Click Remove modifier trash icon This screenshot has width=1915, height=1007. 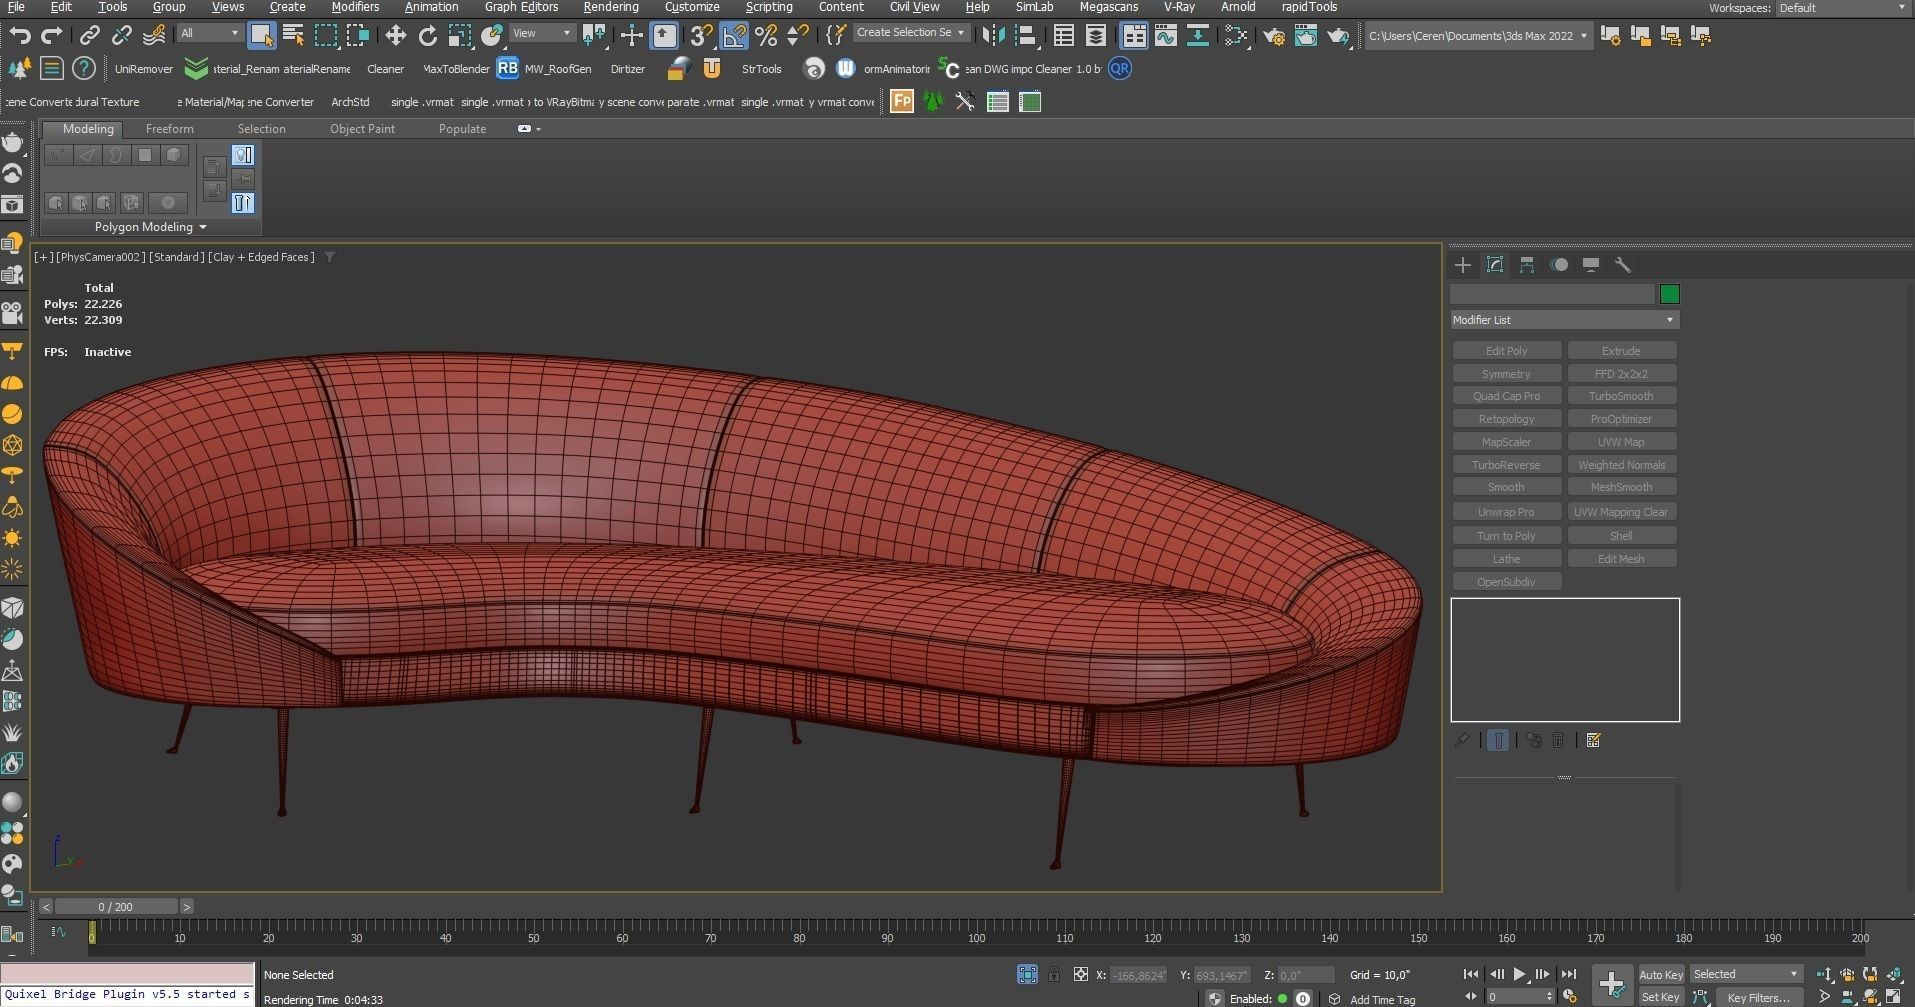1558,740
